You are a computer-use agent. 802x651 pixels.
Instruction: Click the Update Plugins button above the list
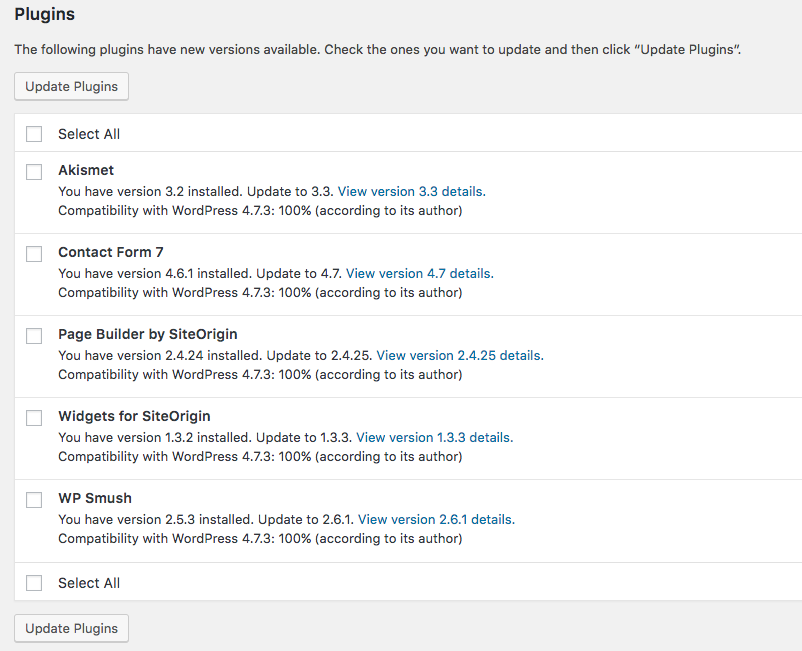[x=71, y=86]
